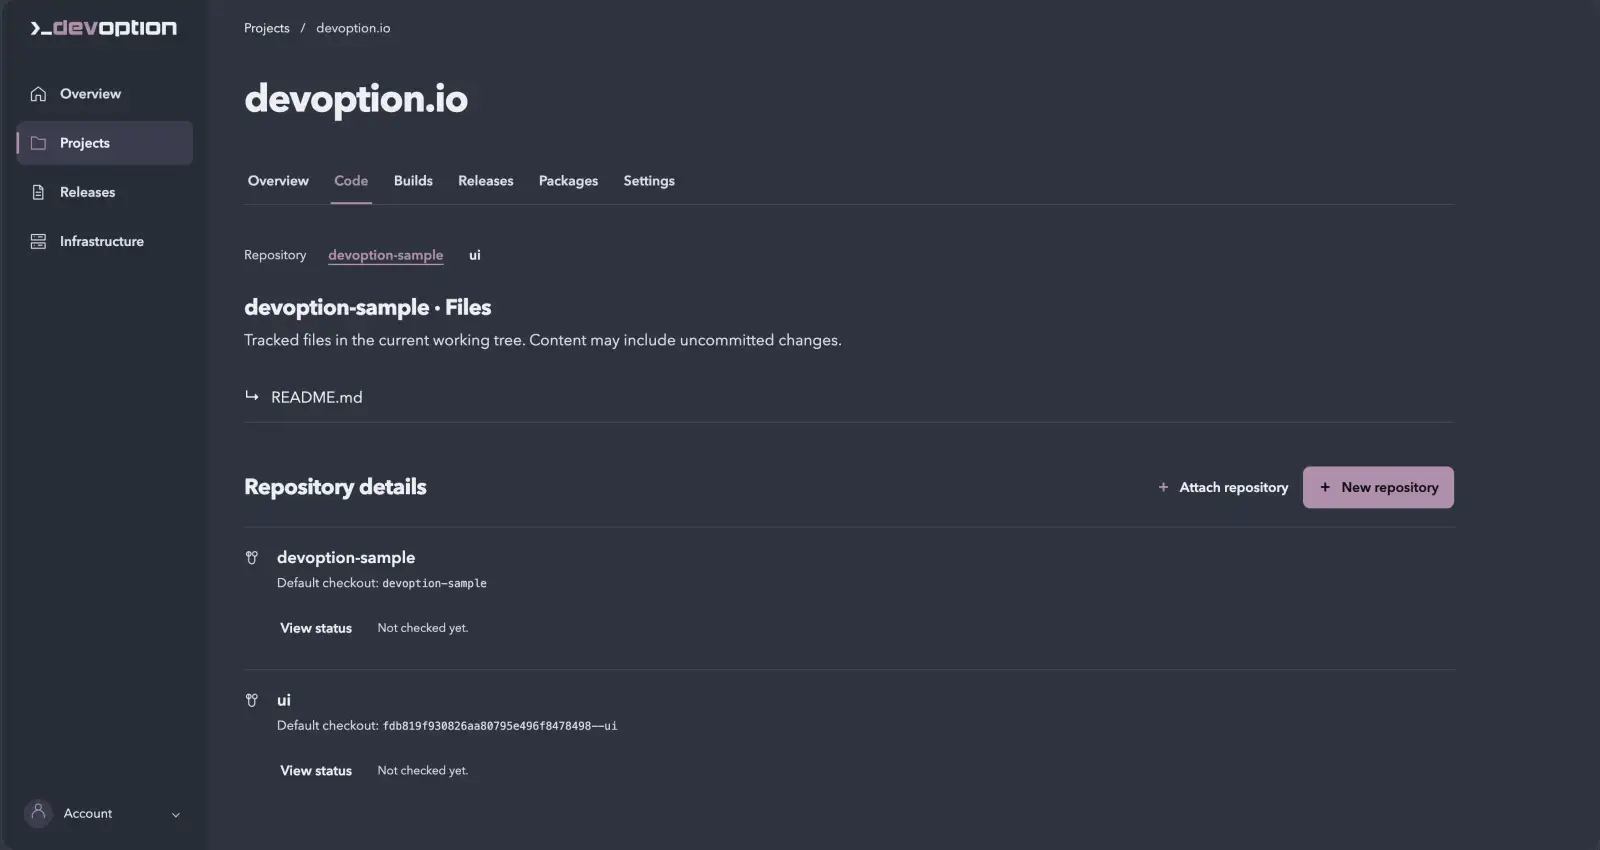The width and height of the screenshot is (1600, 850).
Task: Click the Releases document icon
Action: pos(38,192)
